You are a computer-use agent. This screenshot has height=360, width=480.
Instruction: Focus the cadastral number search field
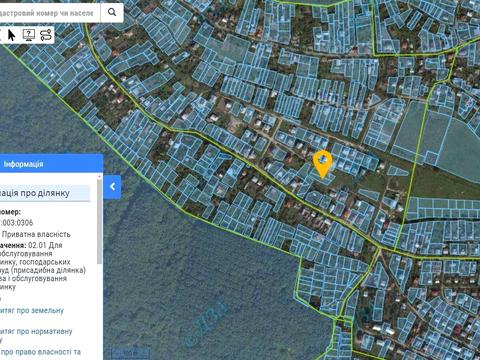49,13
